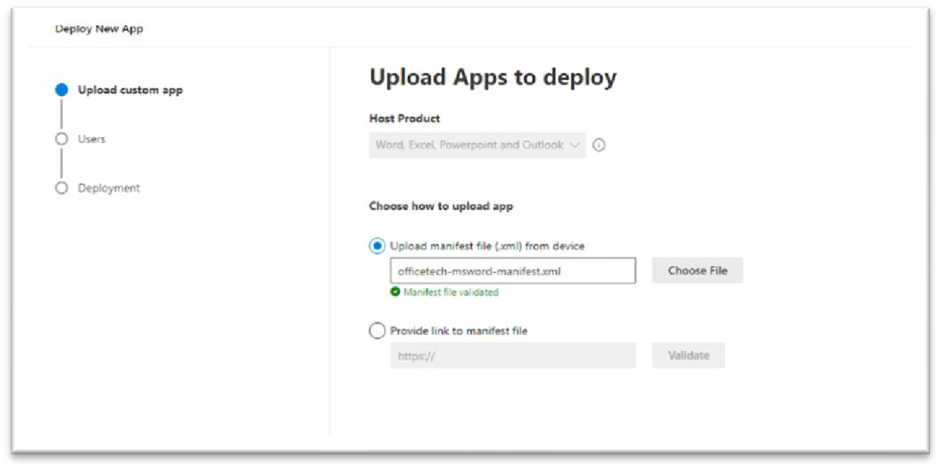940x467 pixels.
Task: Select Provide link to manifest file radio
Action: click(x=377, y=330)
